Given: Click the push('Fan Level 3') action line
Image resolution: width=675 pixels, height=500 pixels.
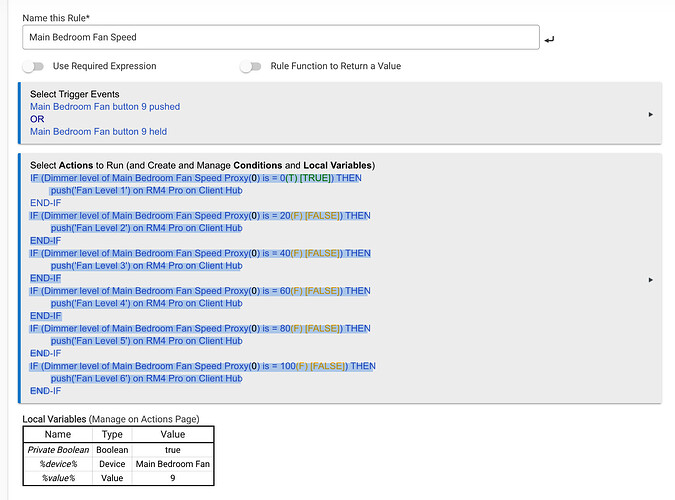Looking at the screenshot, I should (x=146, y=266).
